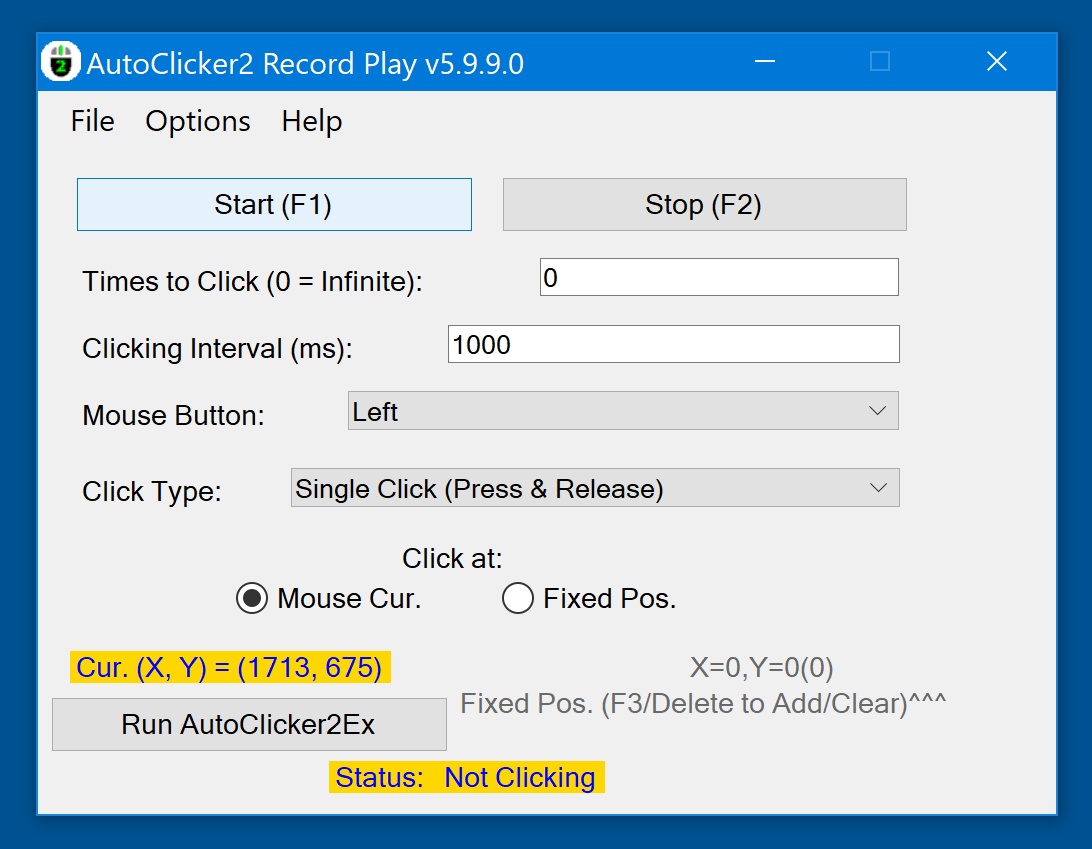Click the highlighted cursor coordinates label
1092x849 pixels.
[229, 667]
